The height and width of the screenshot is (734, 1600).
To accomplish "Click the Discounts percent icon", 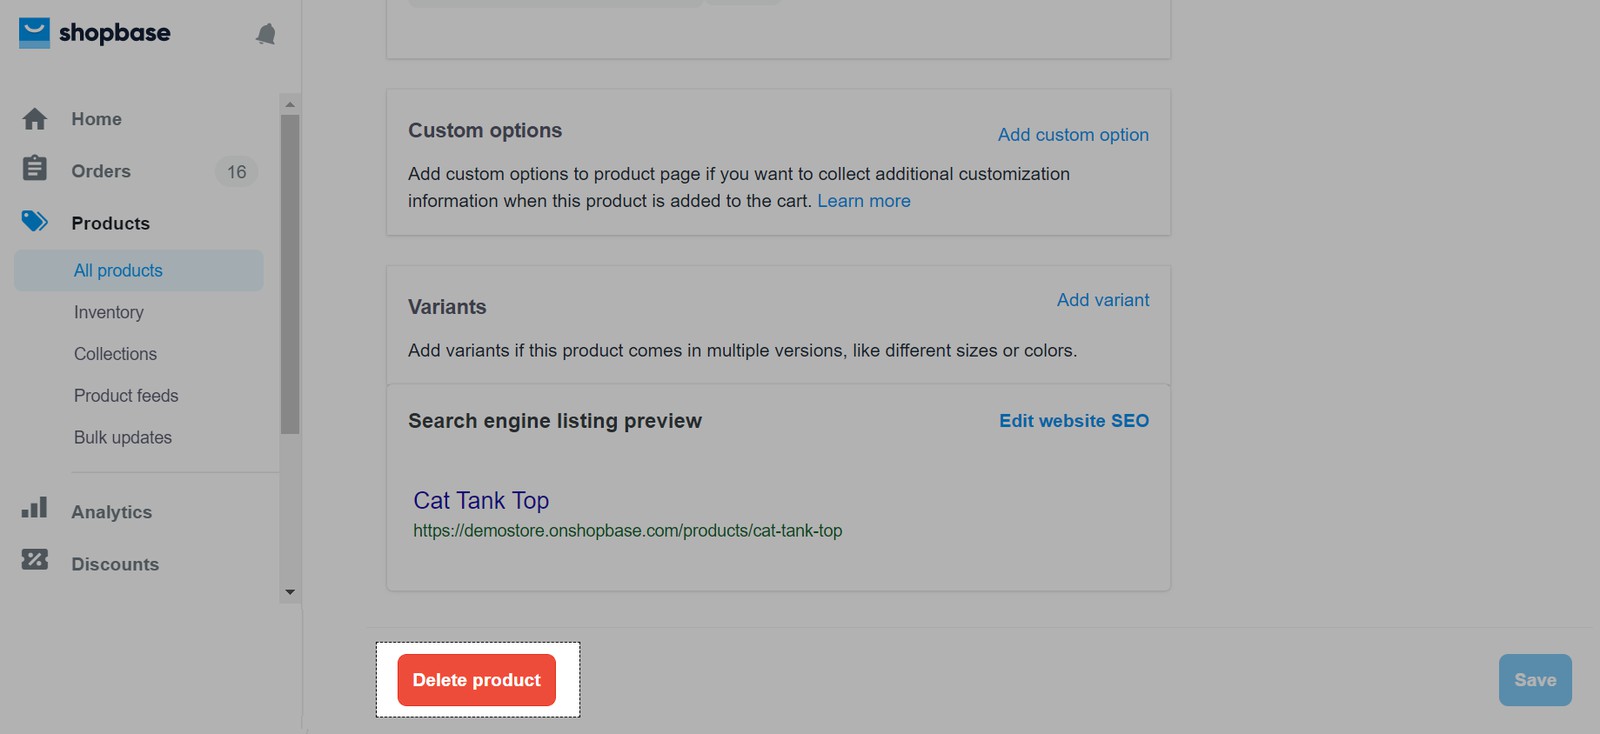I will click(x=35, y=560).
